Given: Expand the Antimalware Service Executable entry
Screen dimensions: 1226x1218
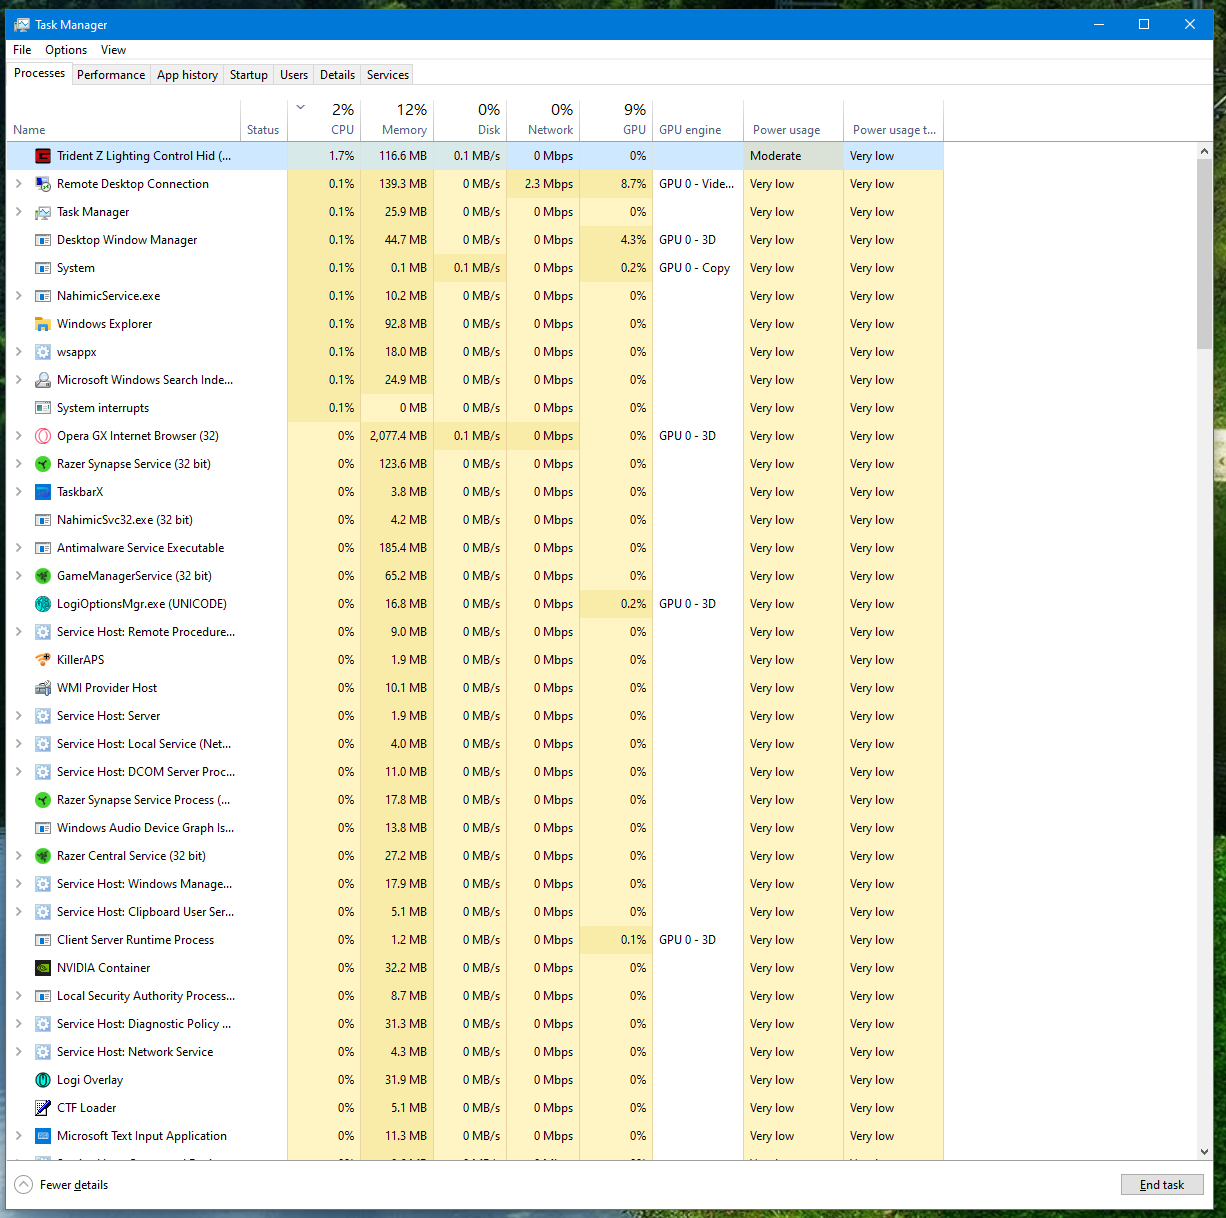Looking at the screenshot, I should (18, 548).
